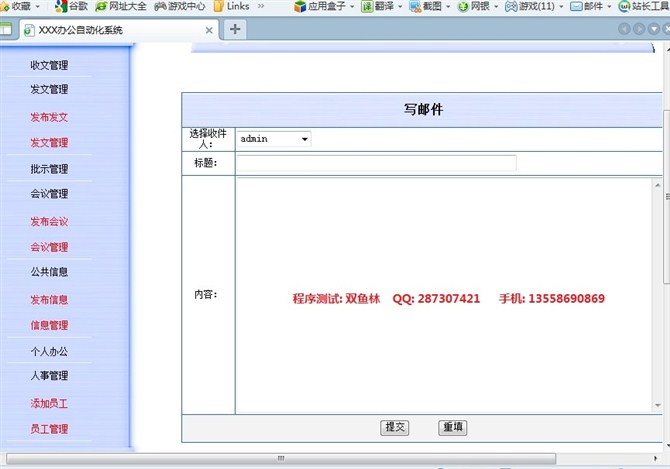Expand the 邮件 dropdown arrow

[x=609, y=6]
